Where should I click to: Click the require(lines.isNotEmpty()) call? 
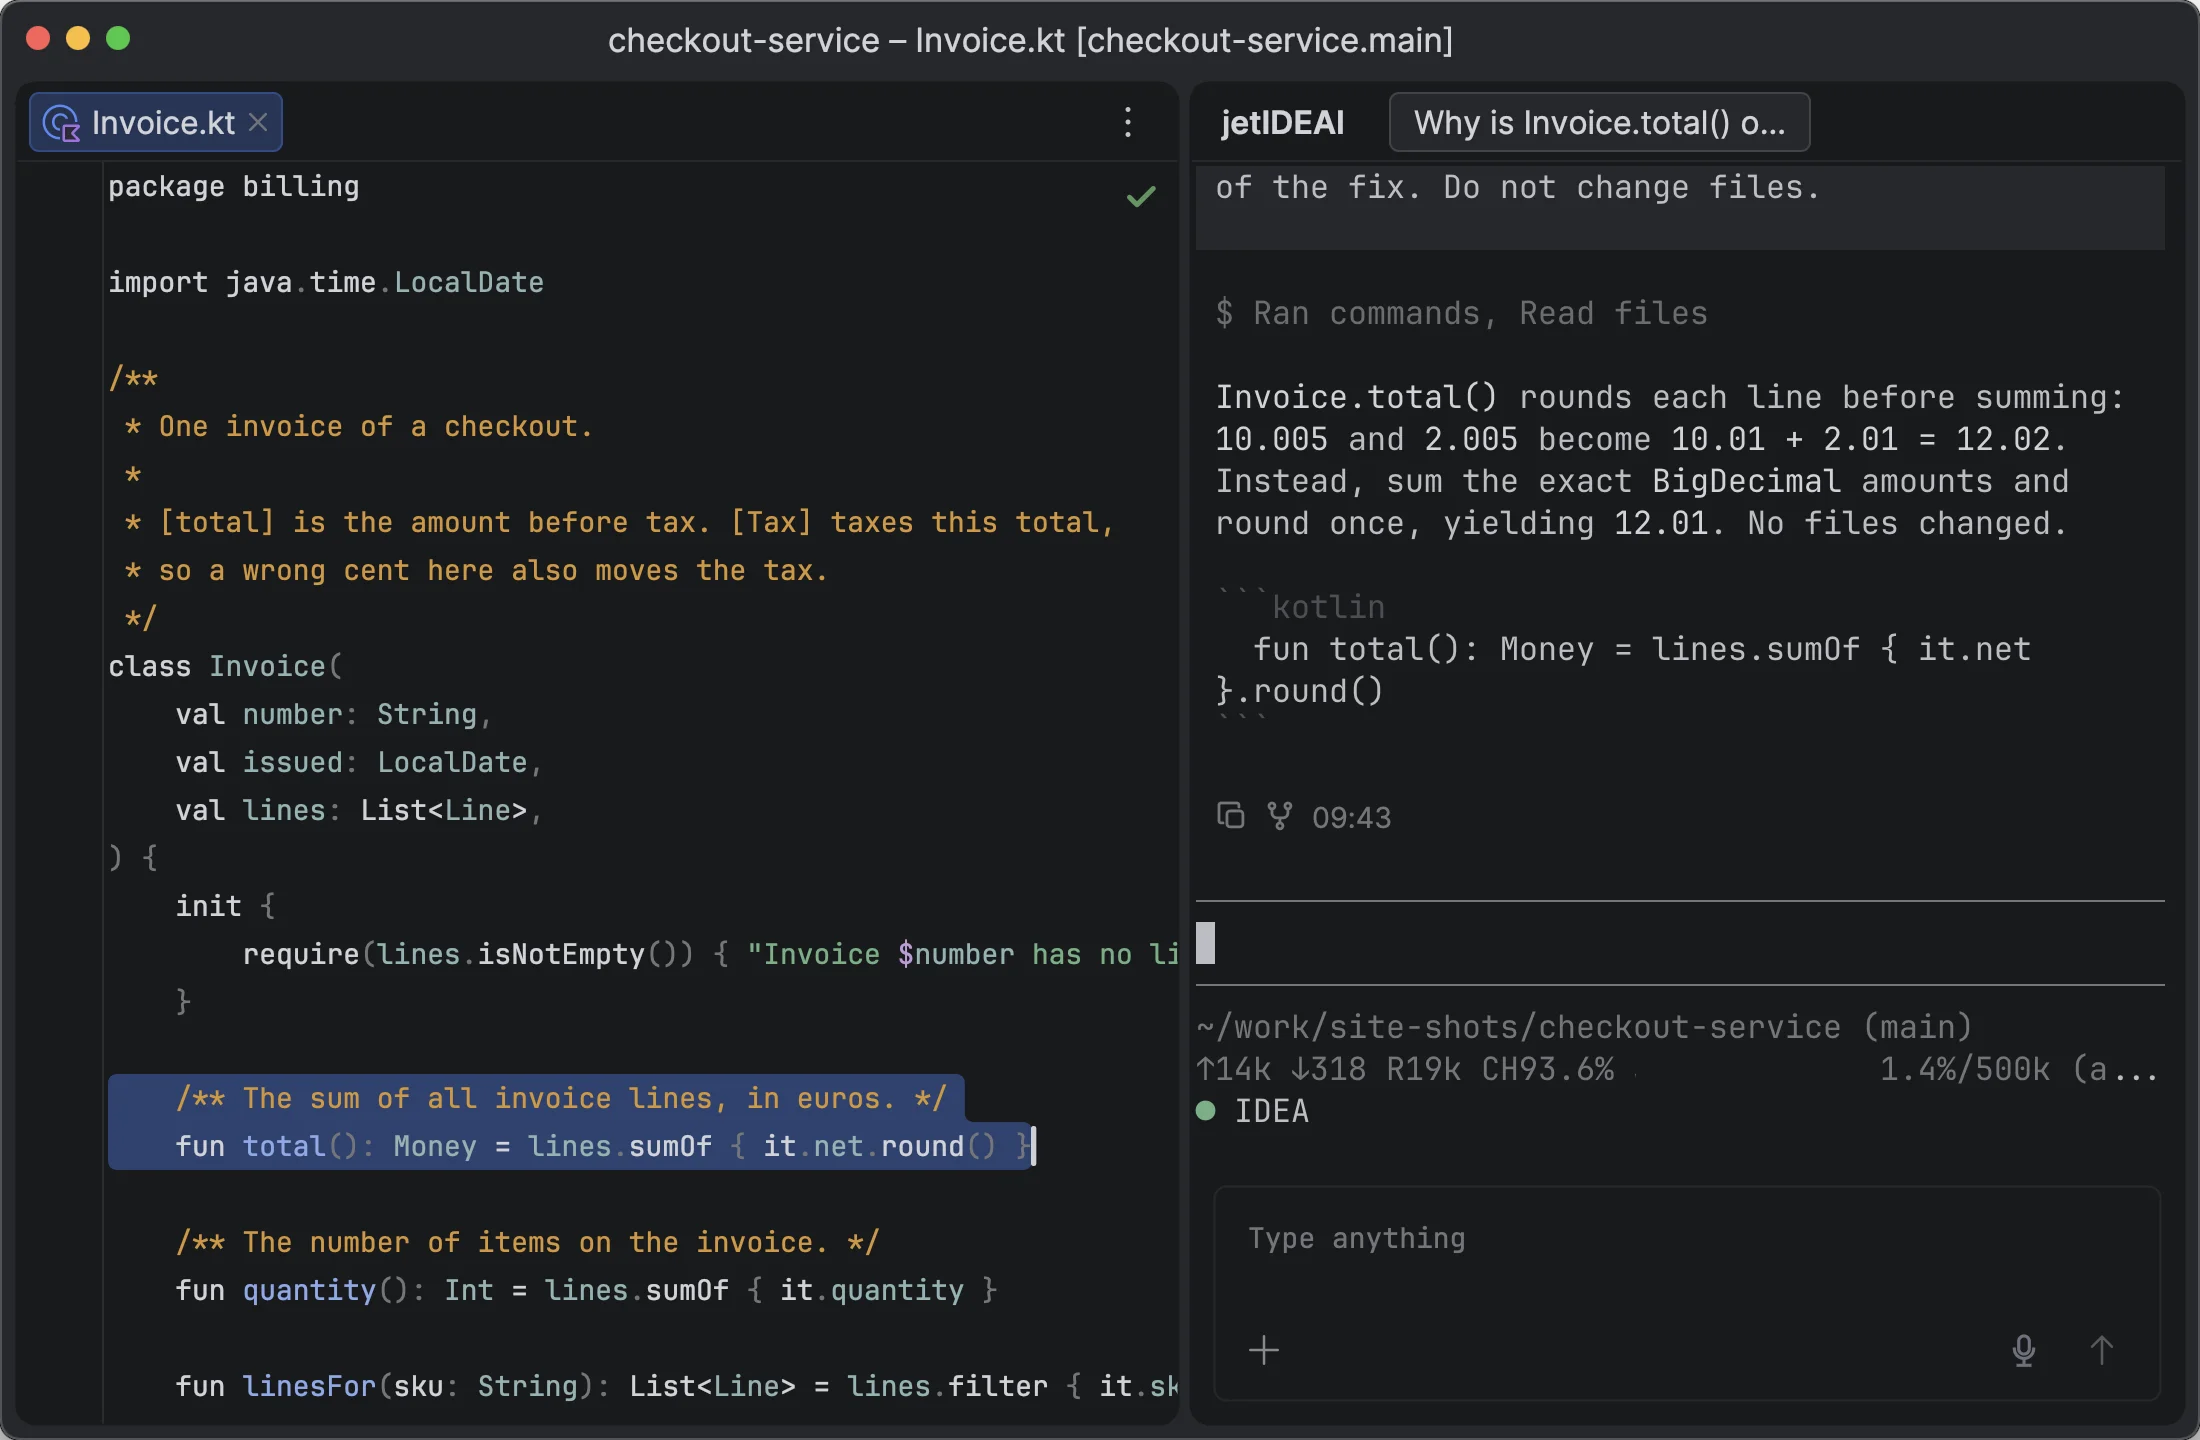tap(468, 955)
